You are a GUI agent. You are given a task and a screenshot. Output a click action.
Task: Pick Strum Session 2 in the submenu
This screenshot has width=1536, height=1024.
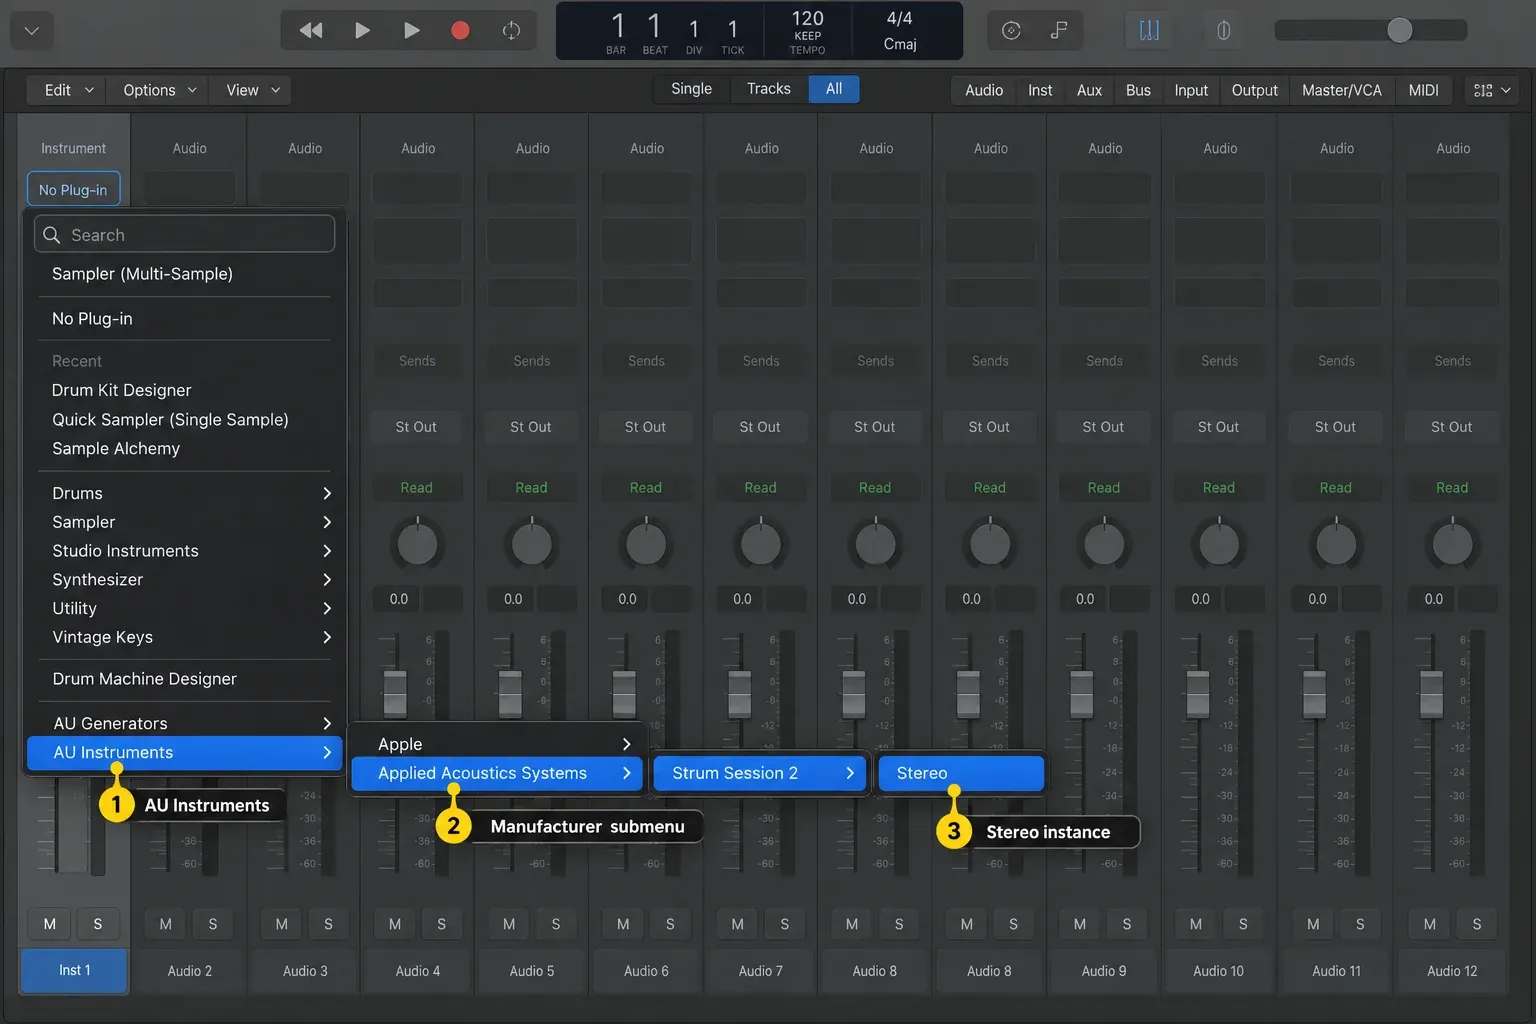(759, 773)
